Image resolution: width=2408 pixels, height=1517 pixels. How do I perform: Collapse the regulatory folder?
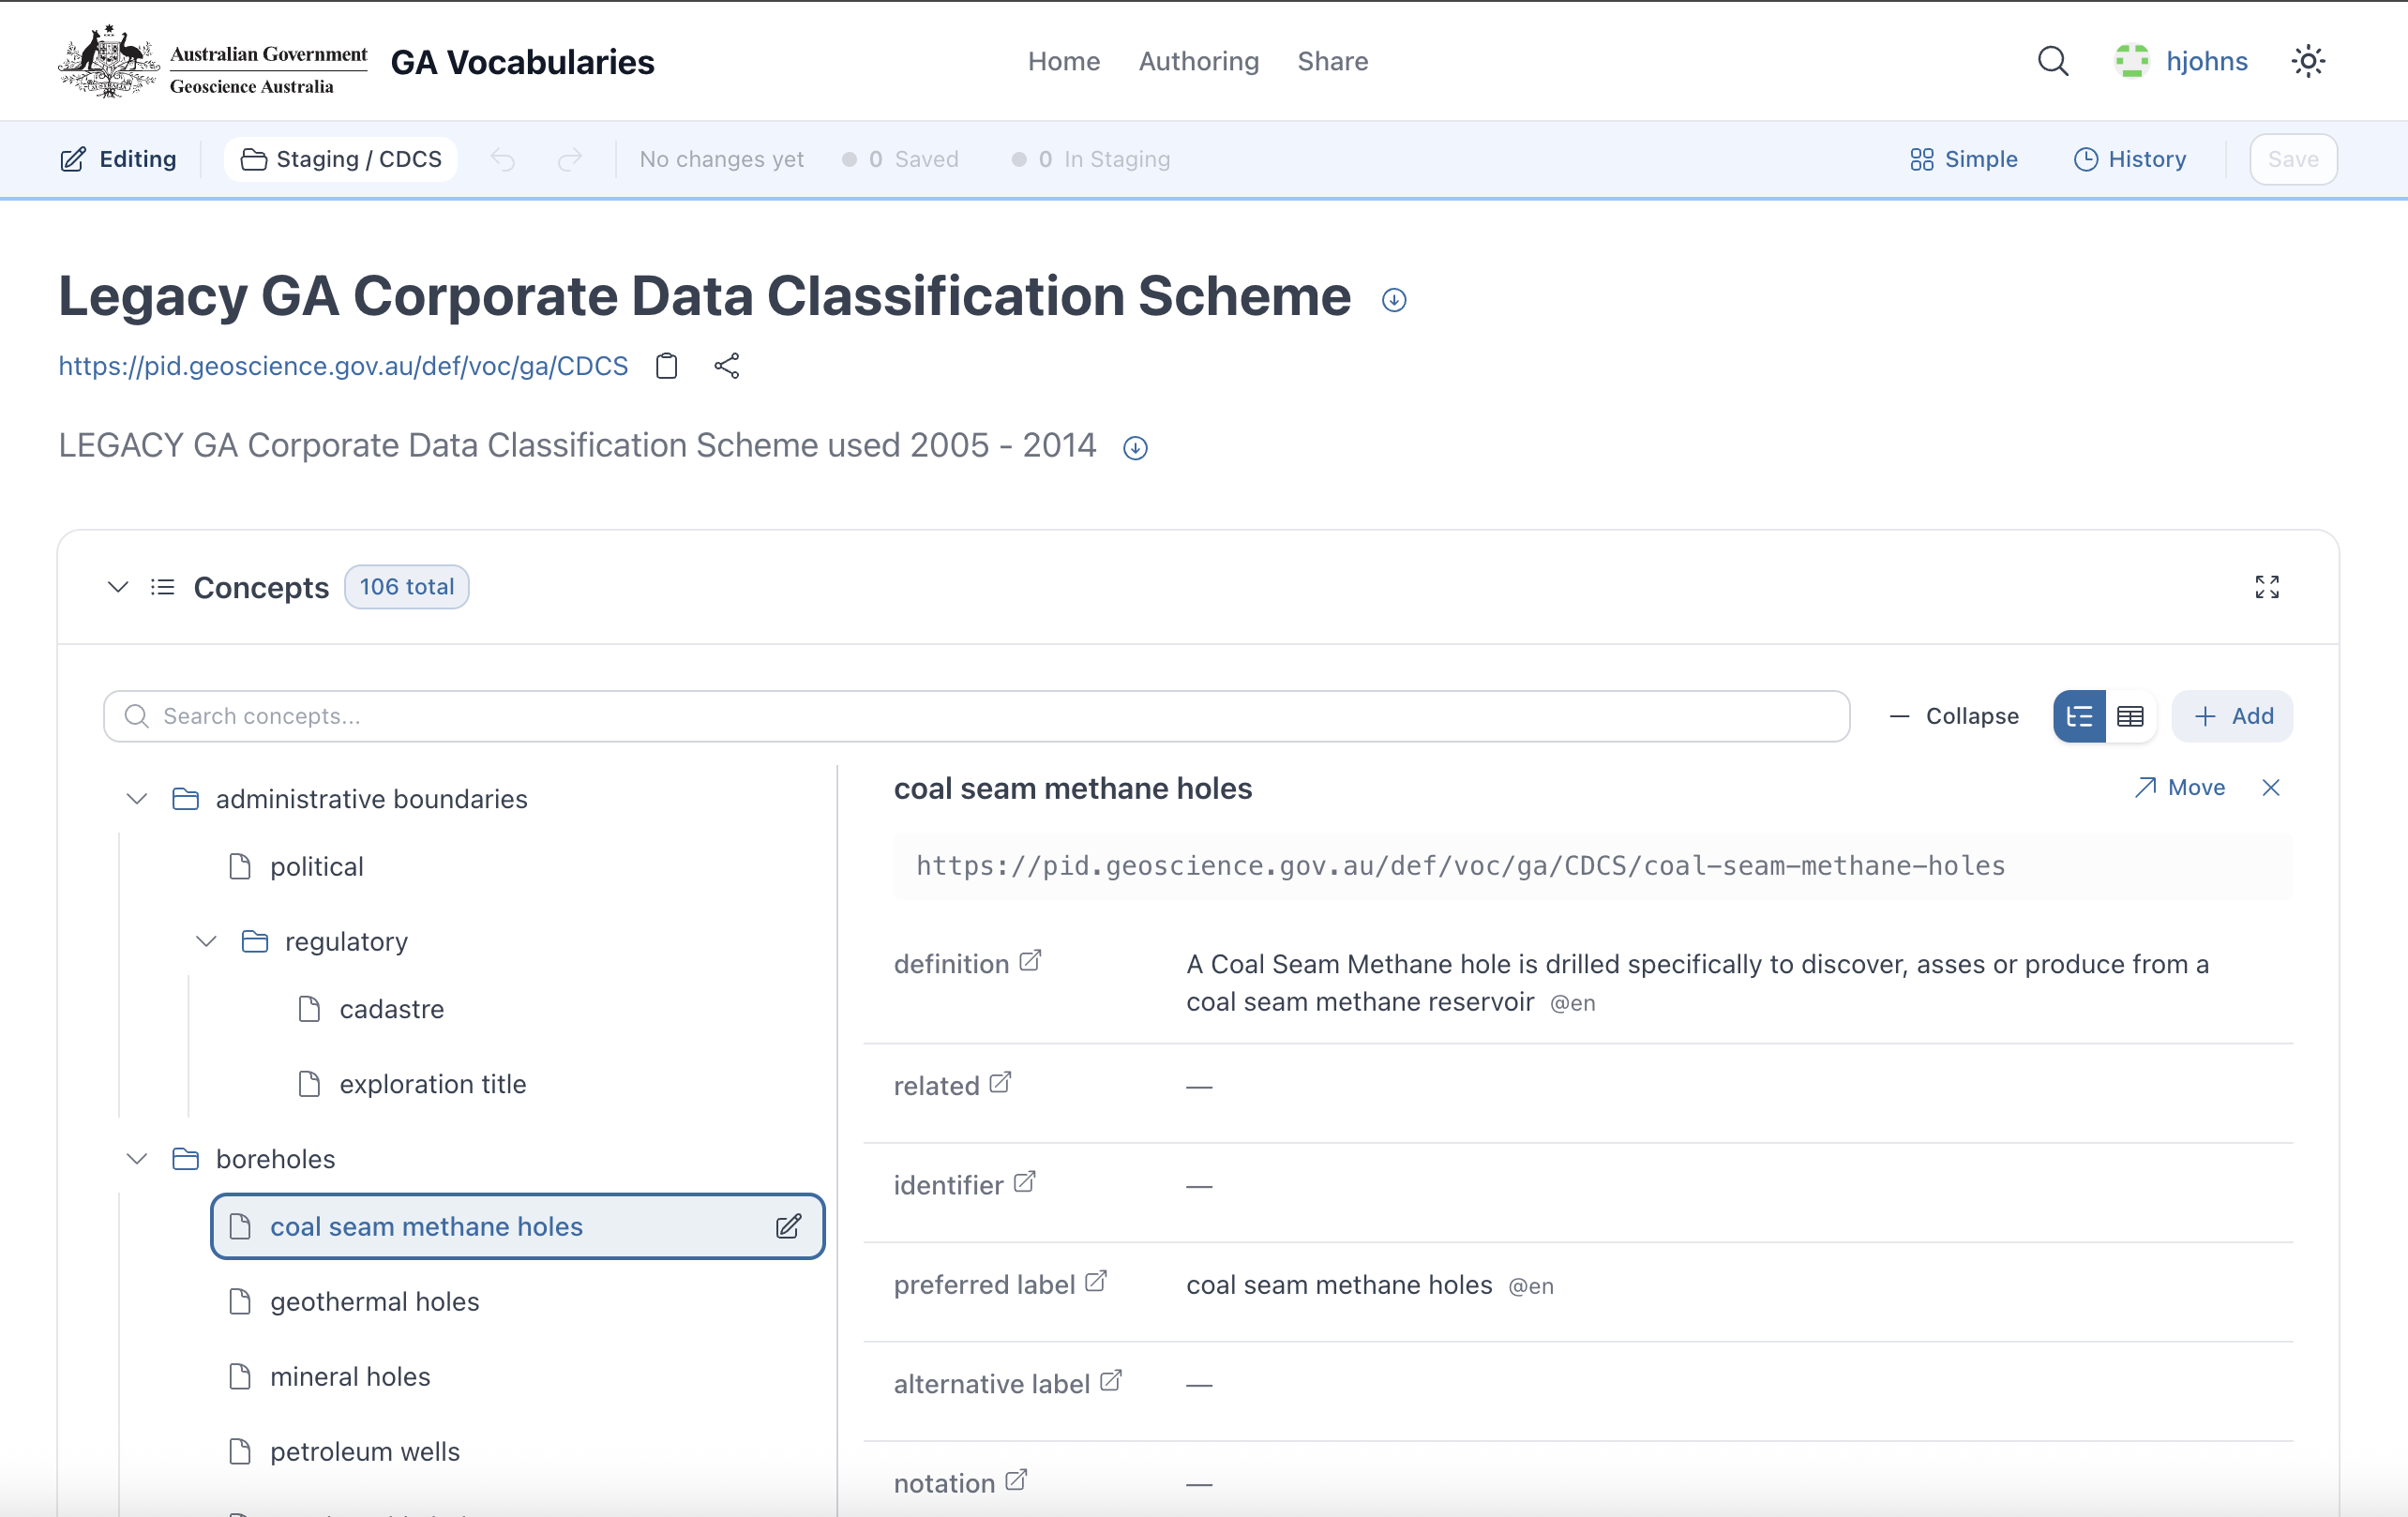coord(206,941)
